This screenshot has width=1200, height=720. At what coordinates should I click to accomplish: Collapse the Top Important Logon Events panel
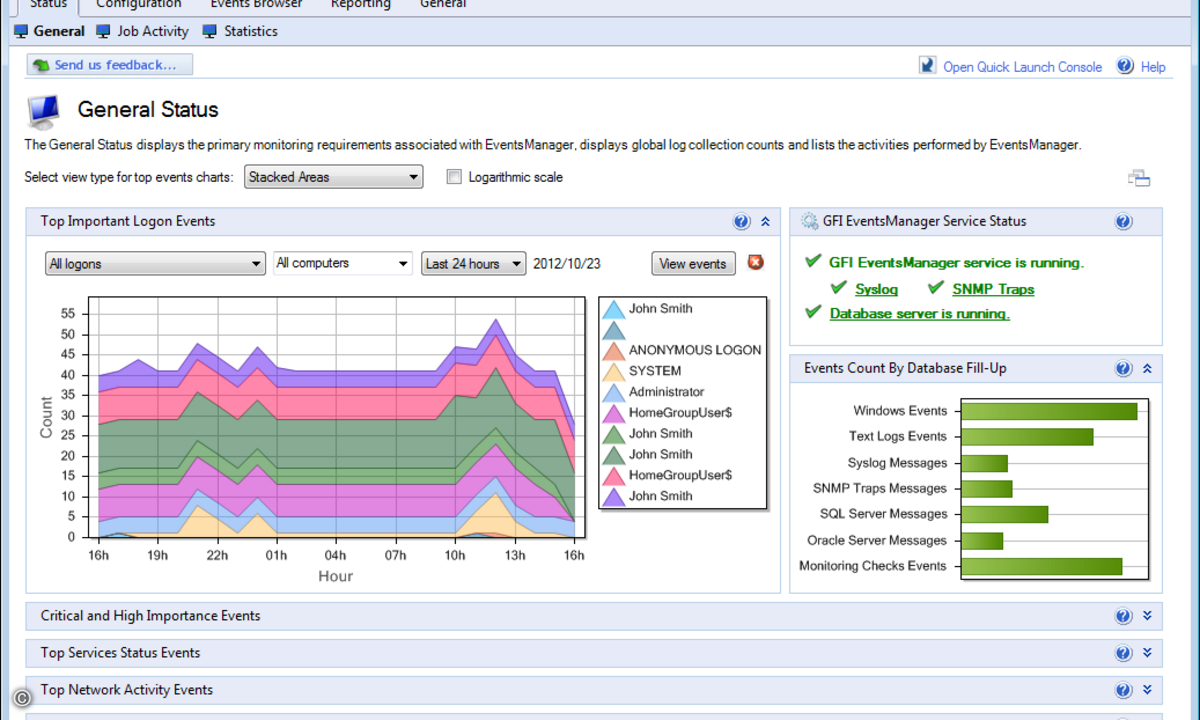click(x=766, y=222)
